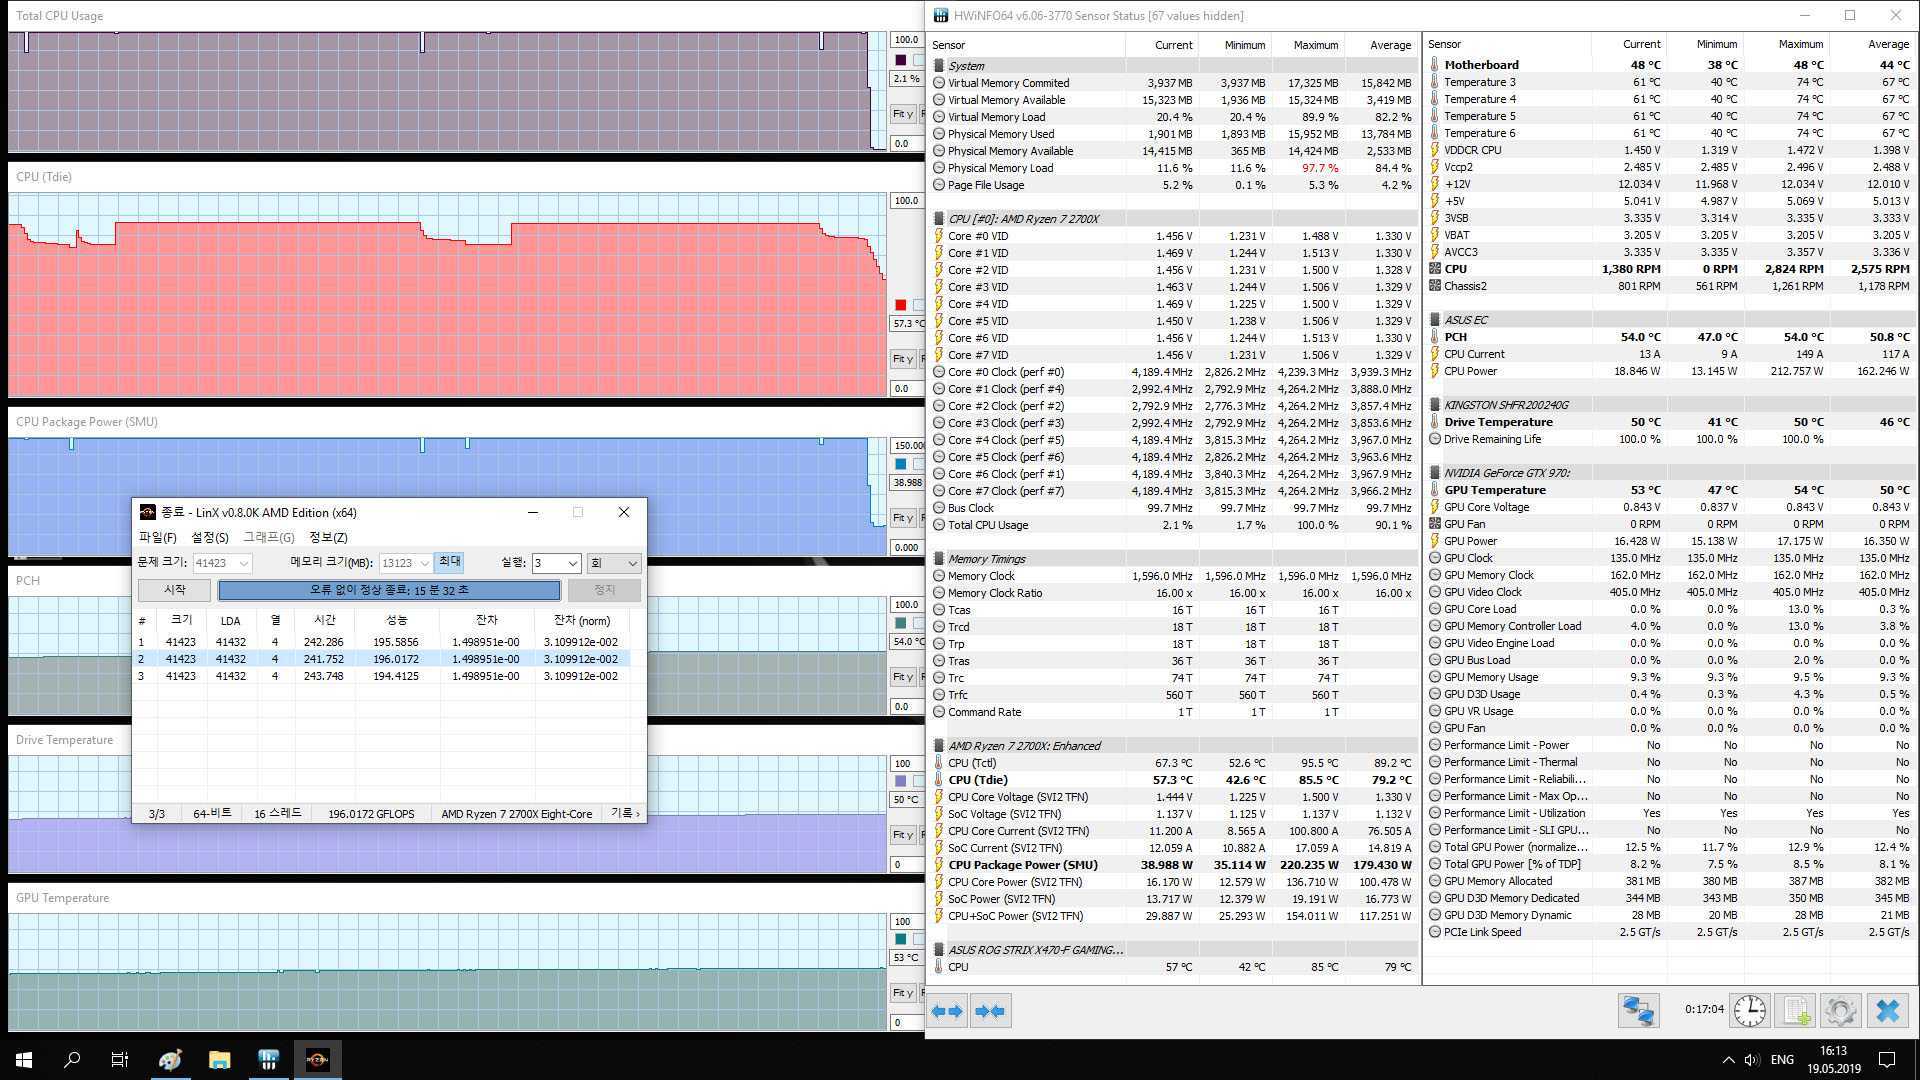Viewport: 1920px width, 1080px height.
Task: Open the 설정(S) settings menu
Action: coord(209,537)
